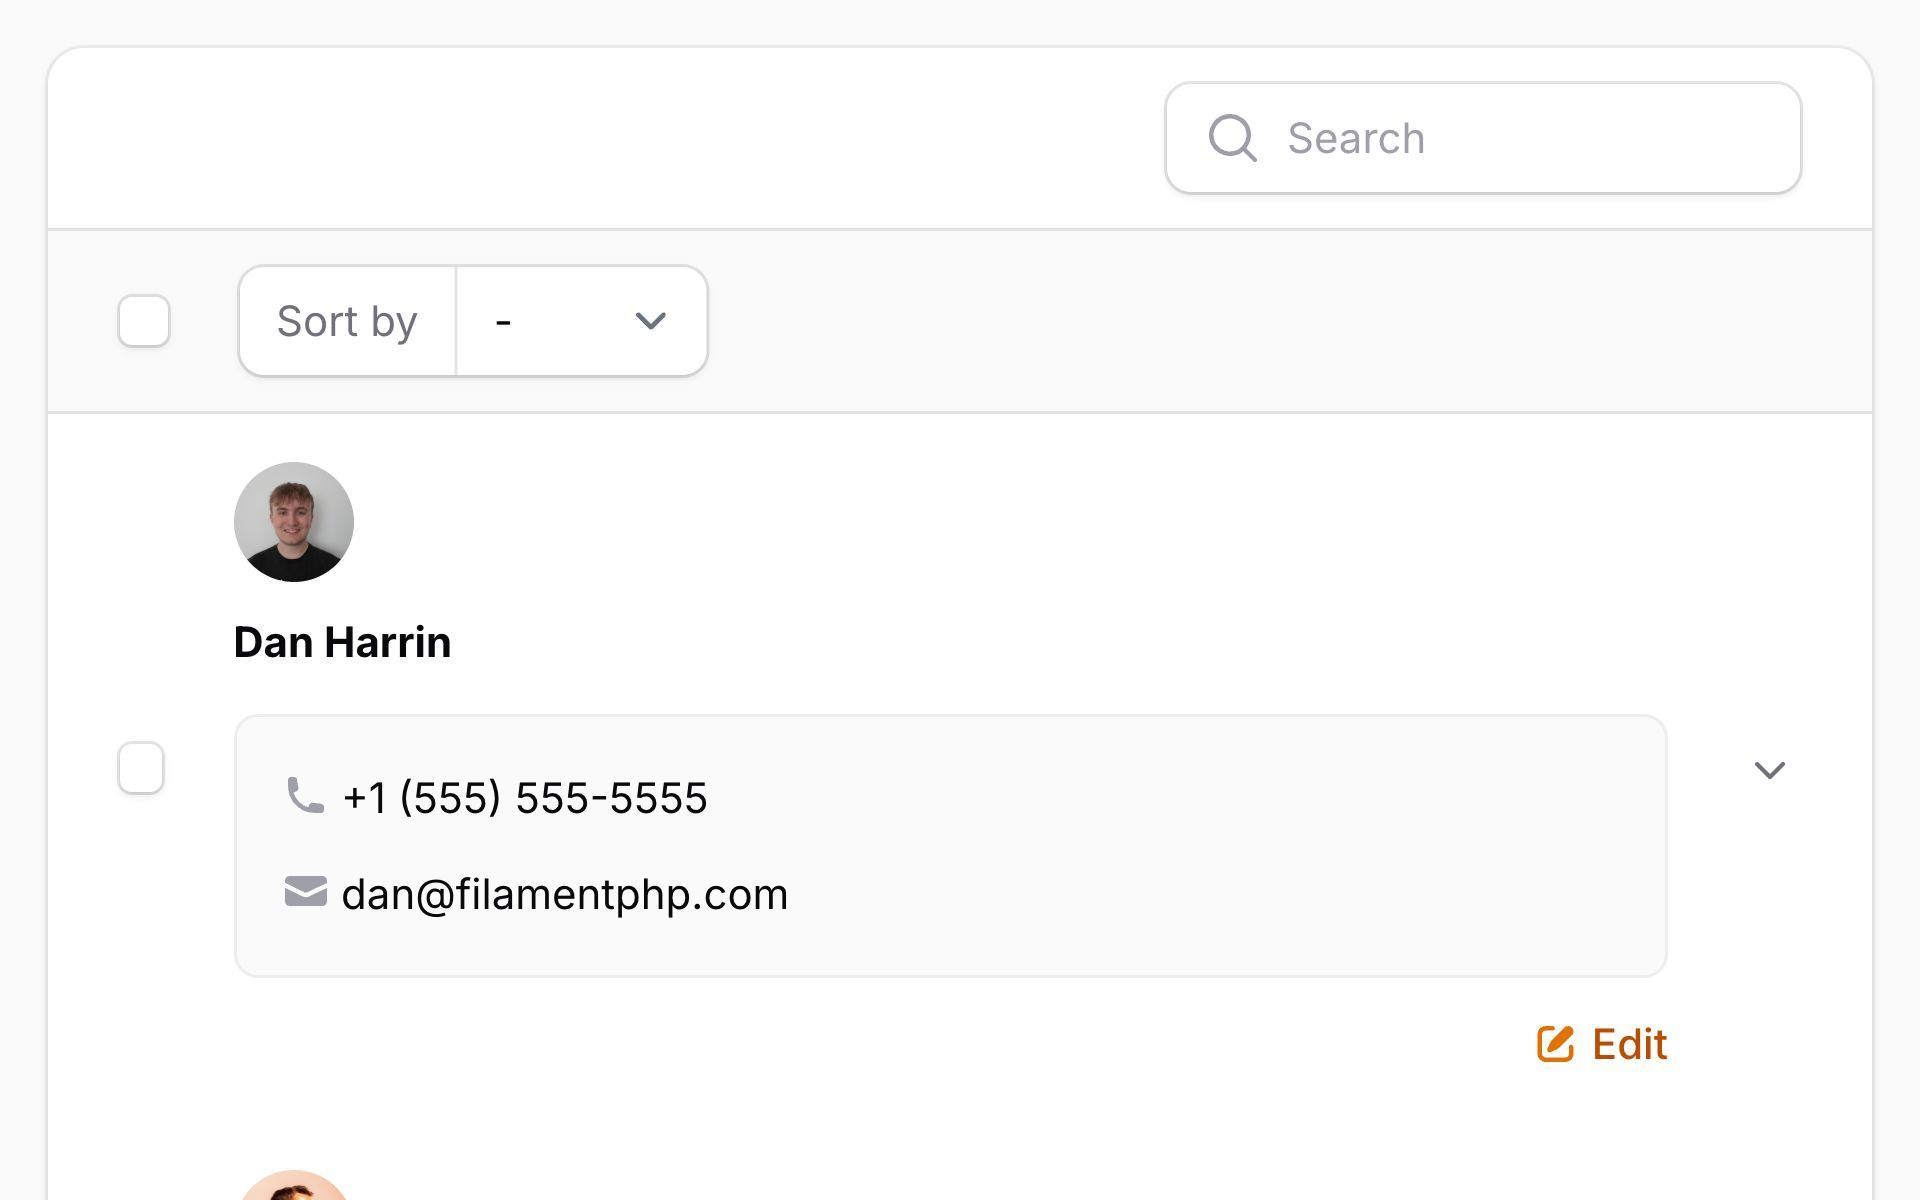The image size is (1920, 1200).
Task: Click the envelope email icon
Action: 305,892
